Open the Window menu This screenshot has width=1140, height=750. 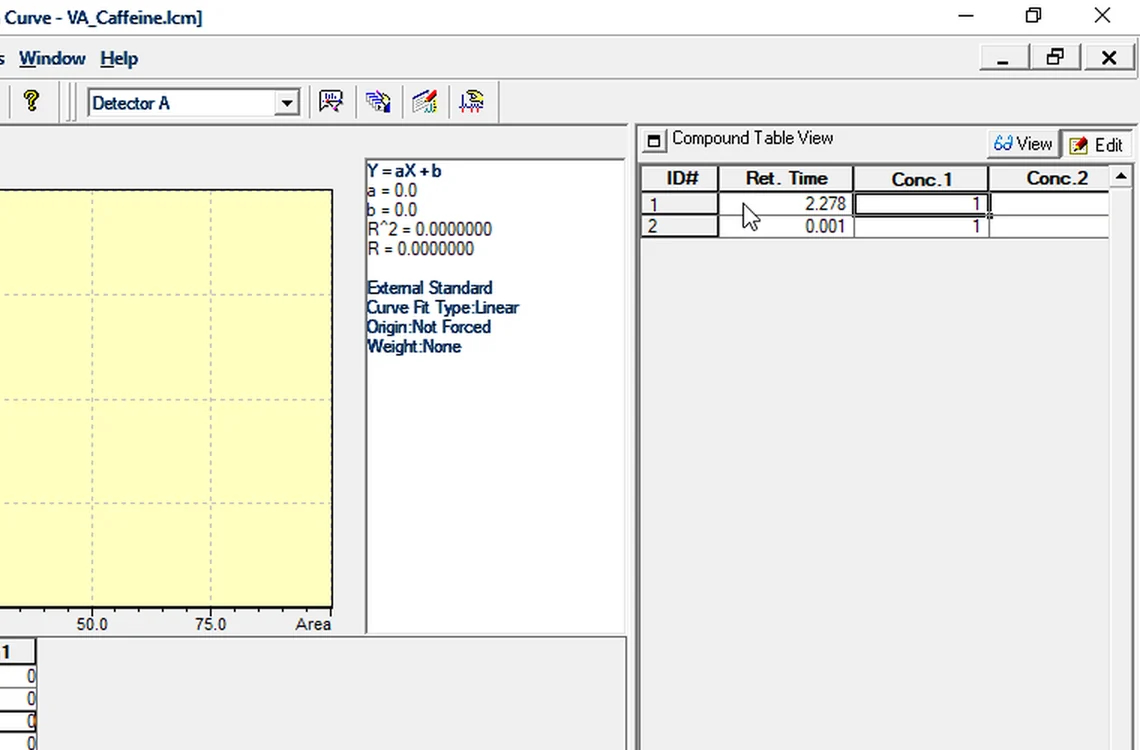[x=52, y=58]
